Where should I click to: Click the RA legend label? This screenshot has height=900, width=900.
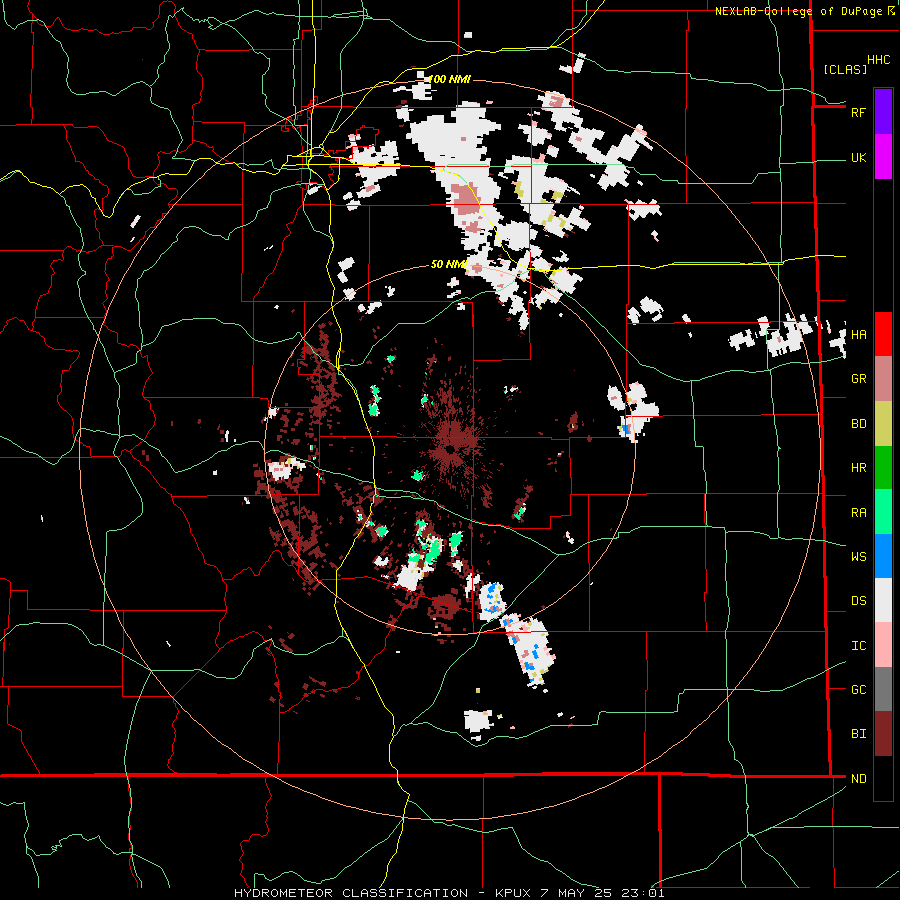[858, 513]
